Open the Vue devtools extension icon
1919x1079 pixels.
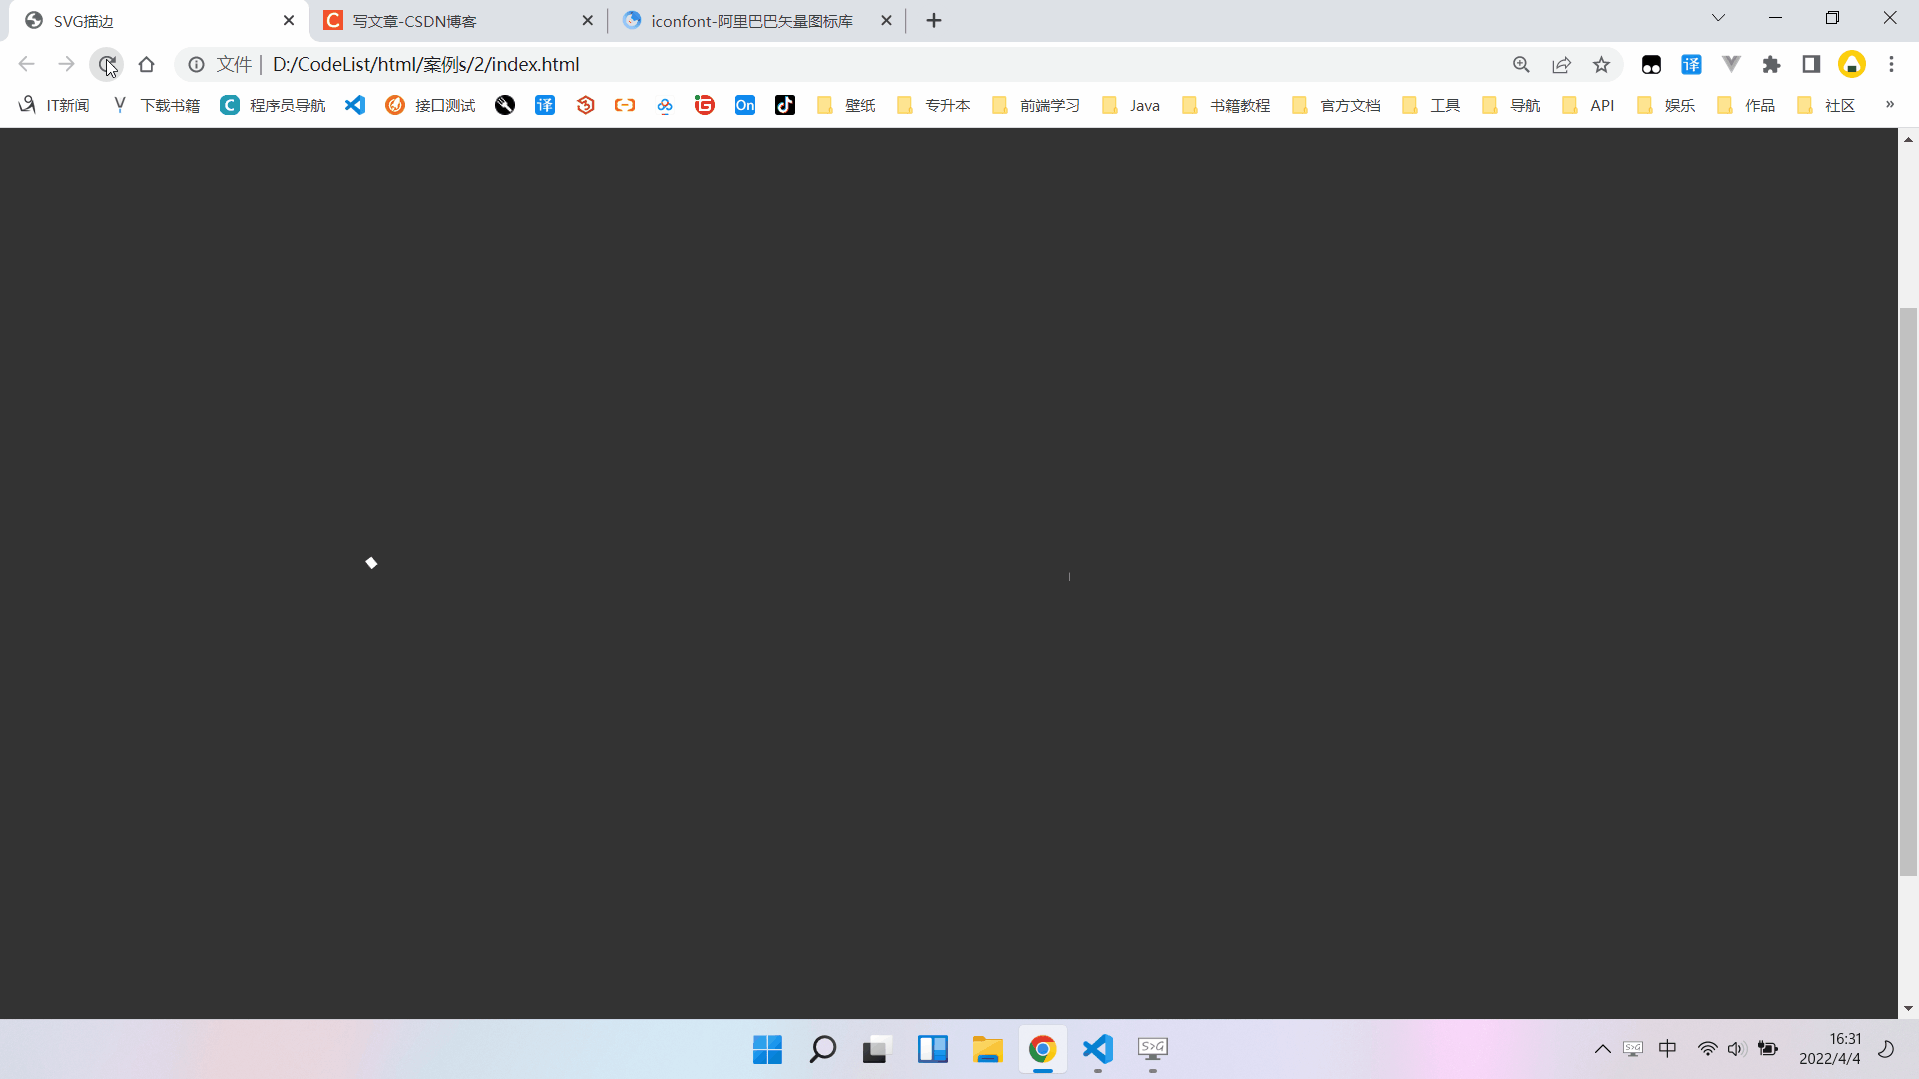tap(1731, 64)
